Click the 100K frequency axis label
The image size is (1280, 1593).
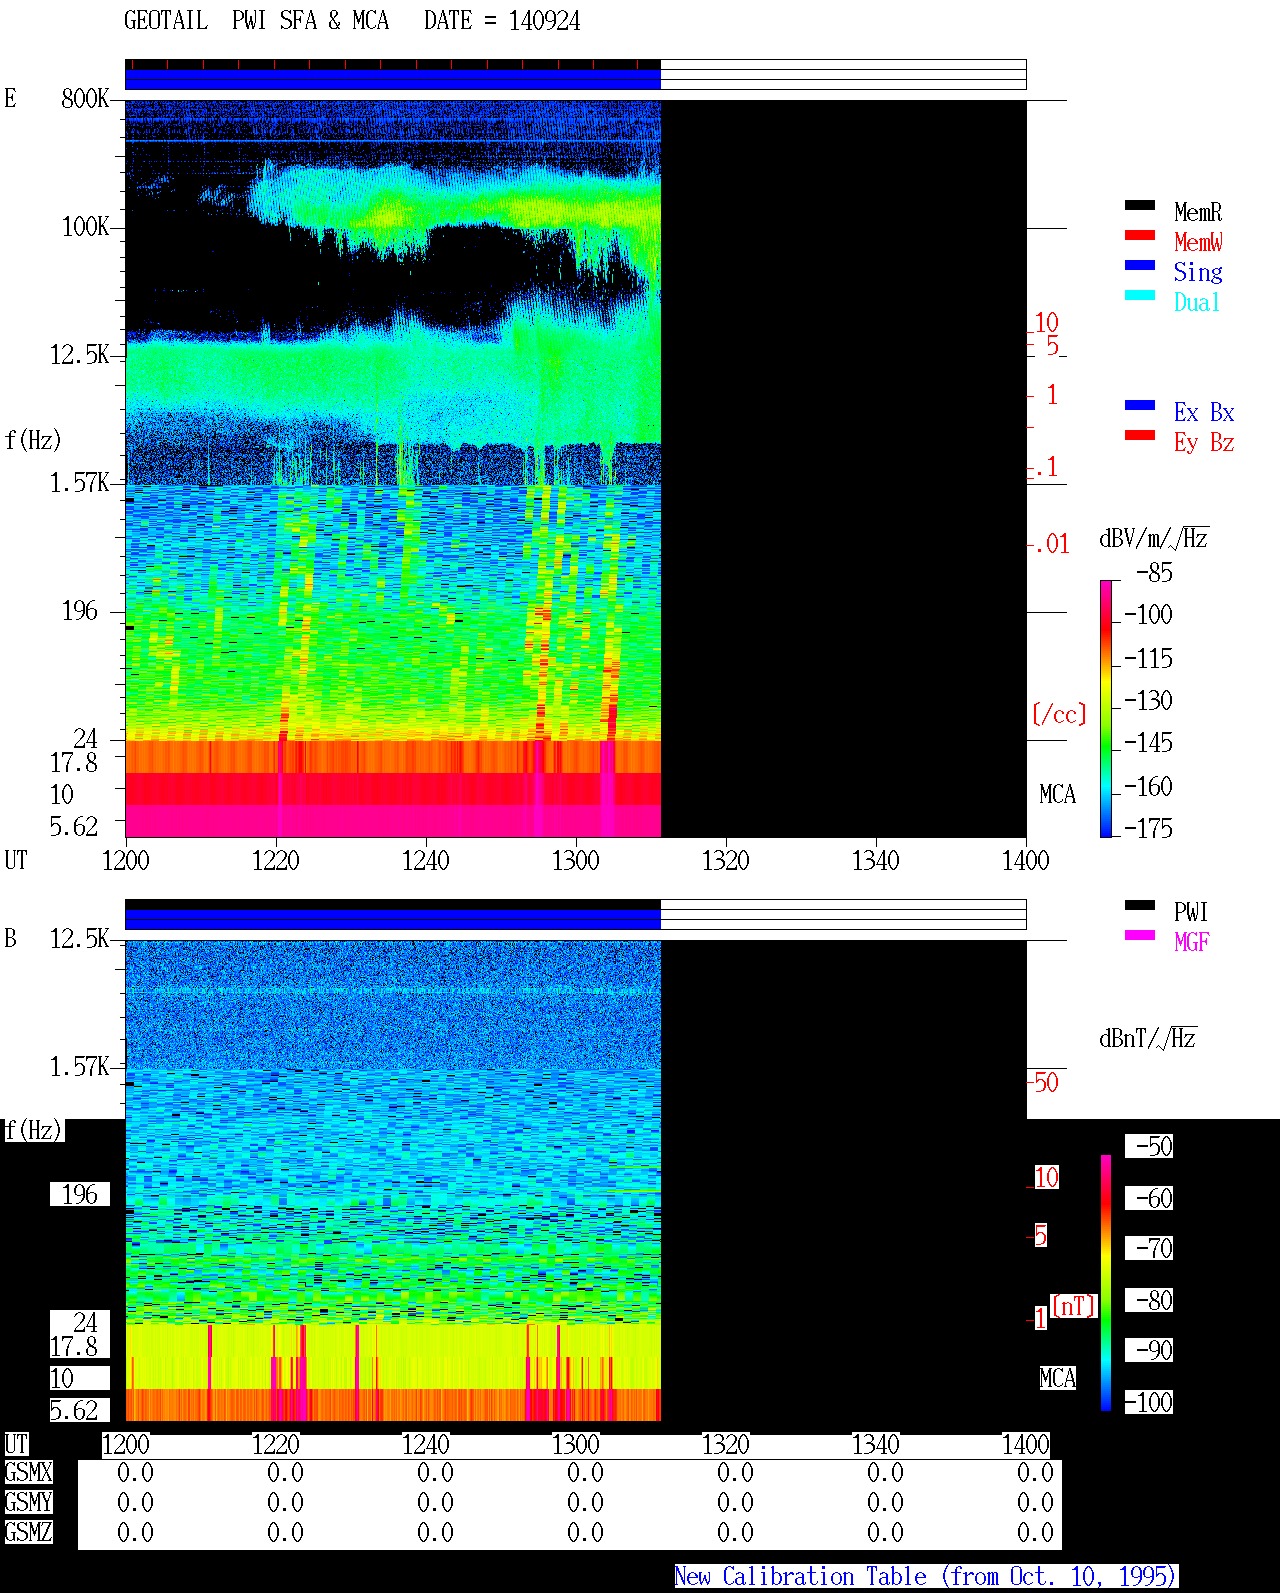[x=85, y=226]
